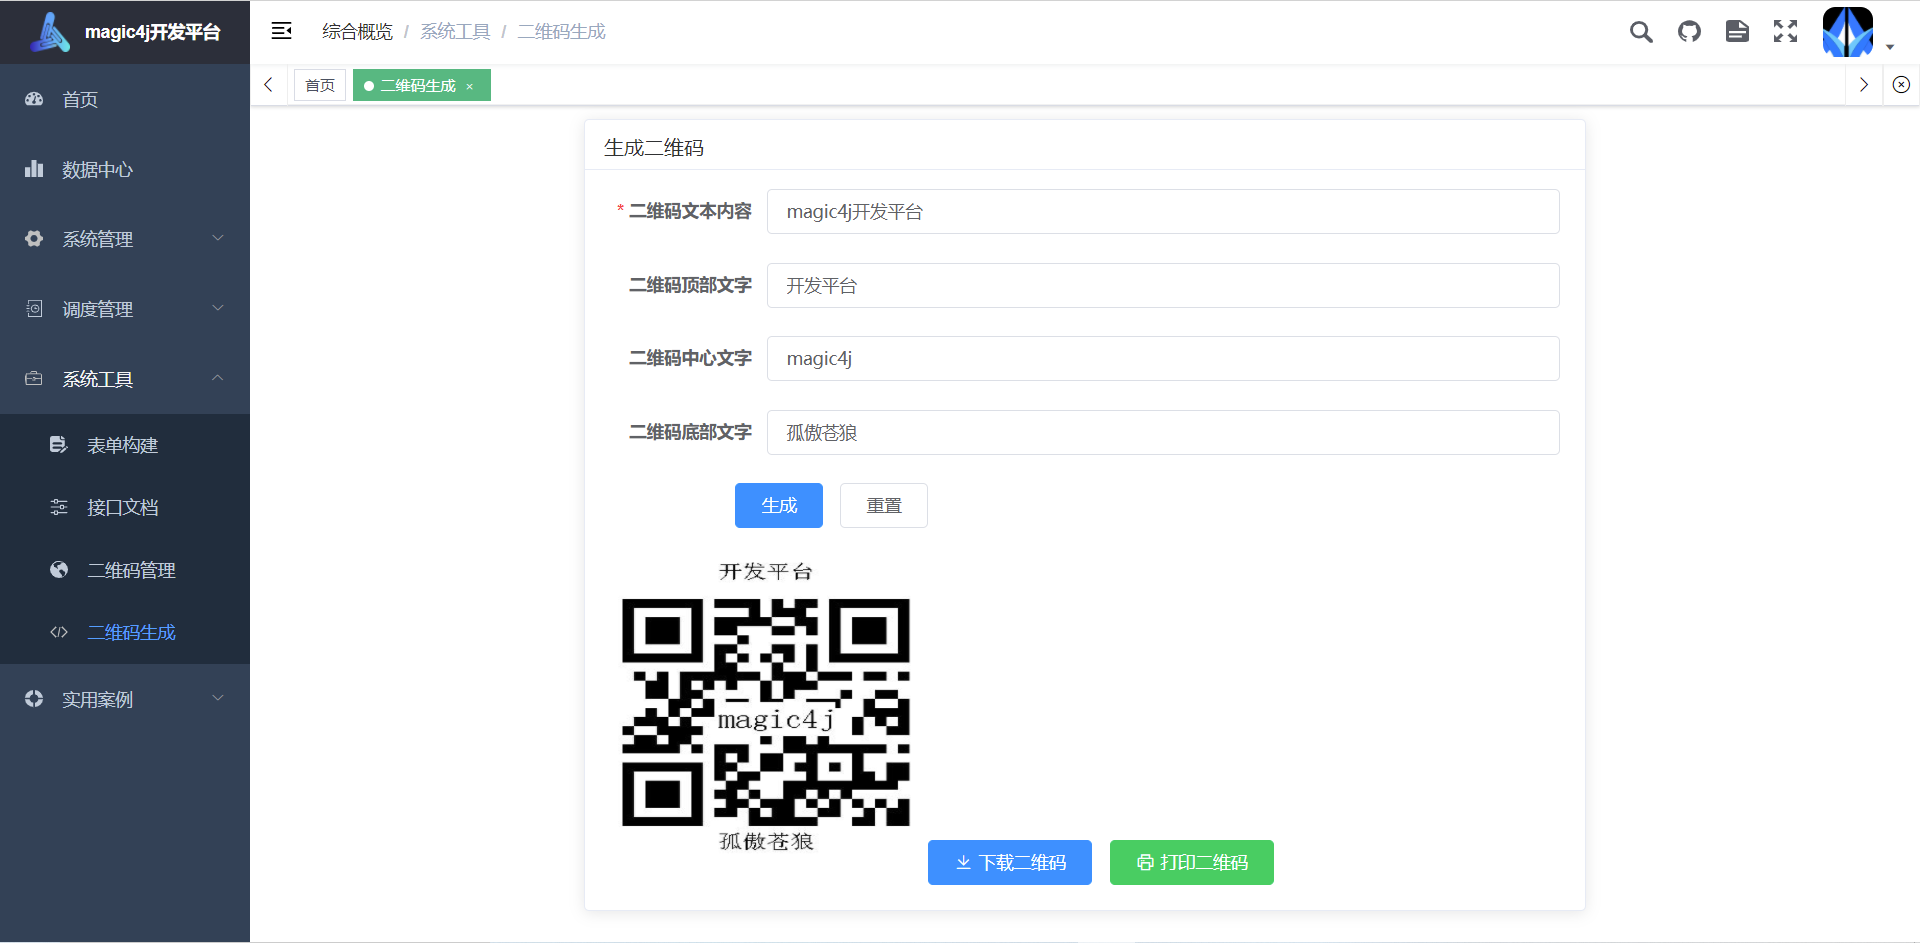Screen dimensions: 1920x943
Task: Open the documentation icon in header
Action: [1737, 32]
